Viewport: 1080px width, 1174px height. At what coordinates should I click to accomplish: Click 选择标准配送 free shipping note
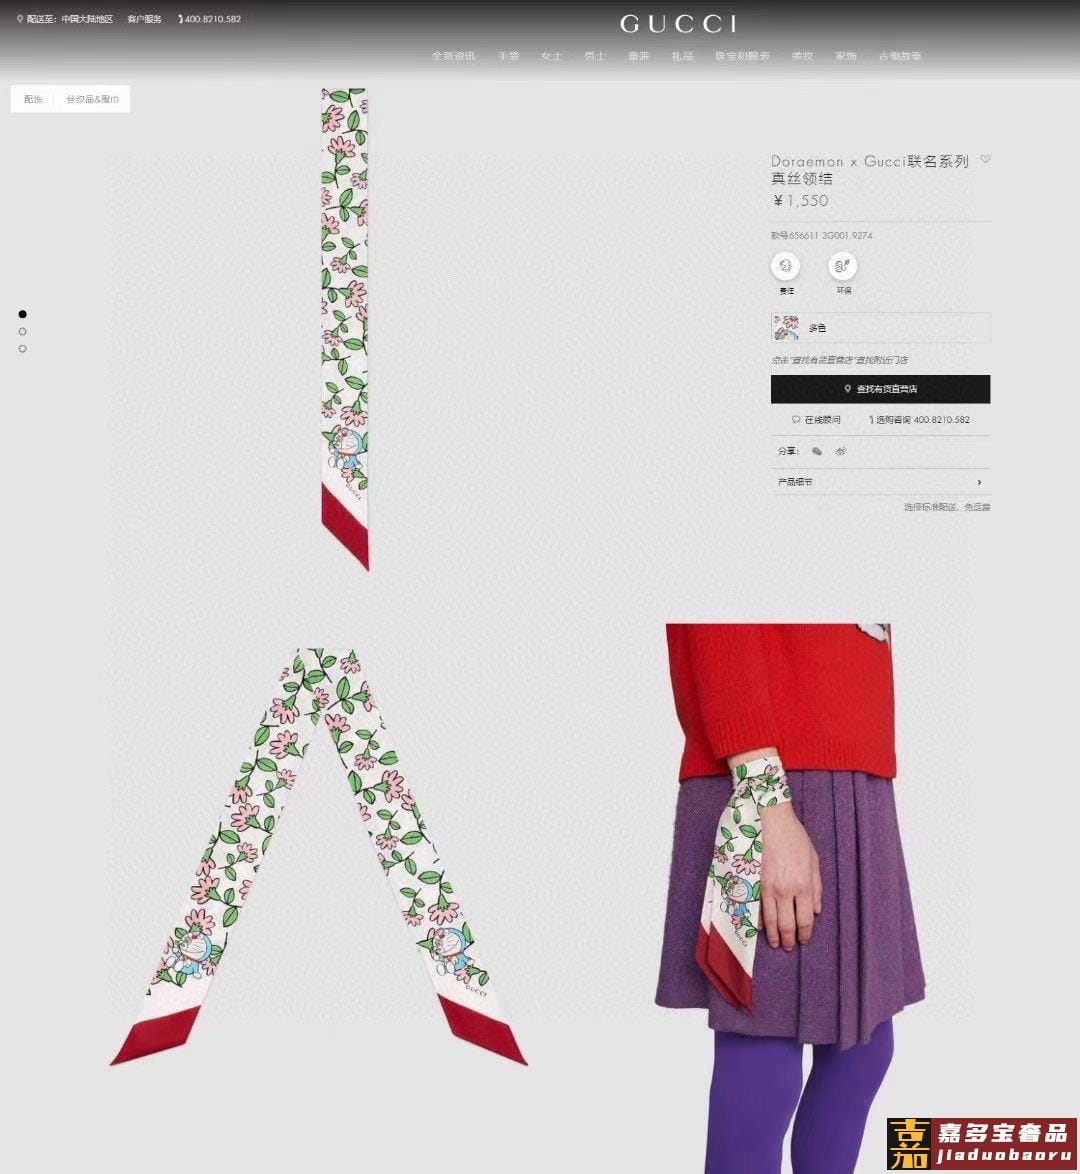947,507
